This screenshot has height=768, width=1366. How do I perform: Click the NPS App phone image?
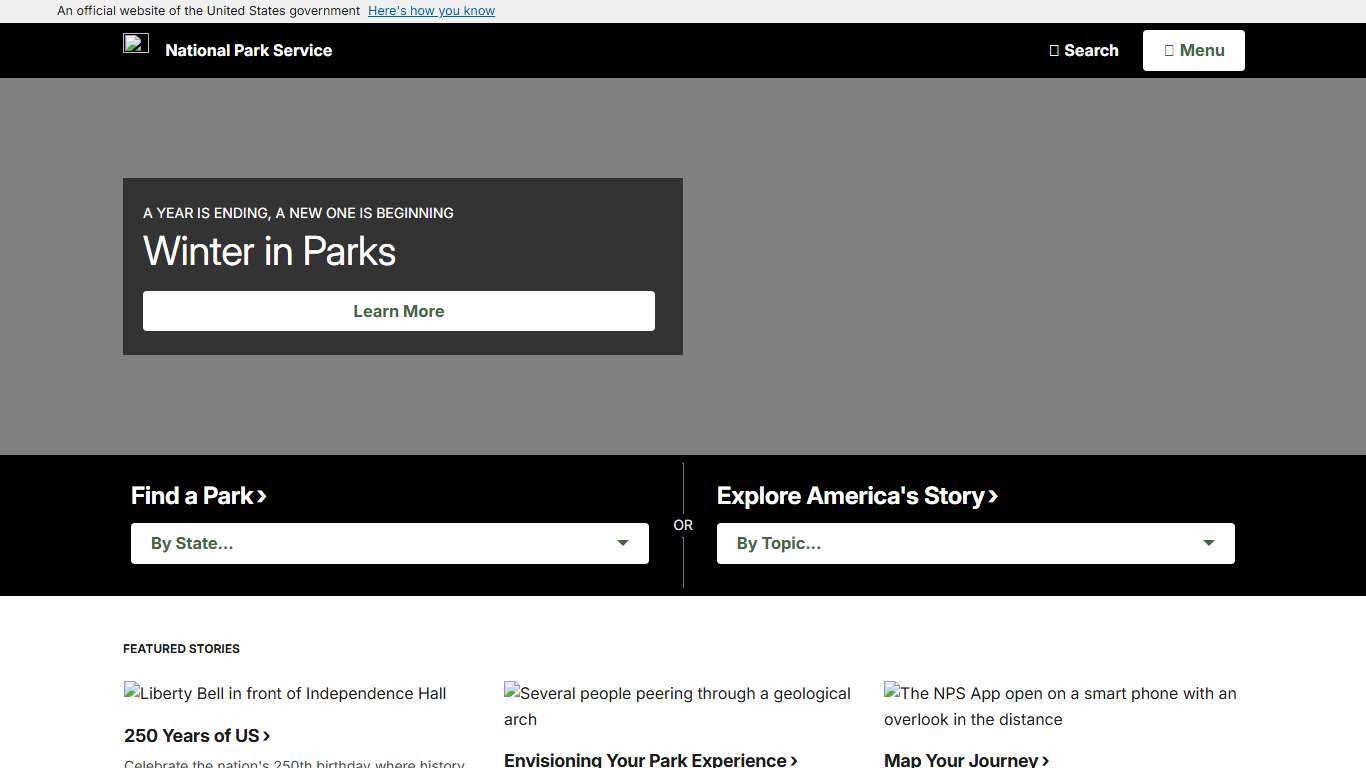(x=1060, y=706)
